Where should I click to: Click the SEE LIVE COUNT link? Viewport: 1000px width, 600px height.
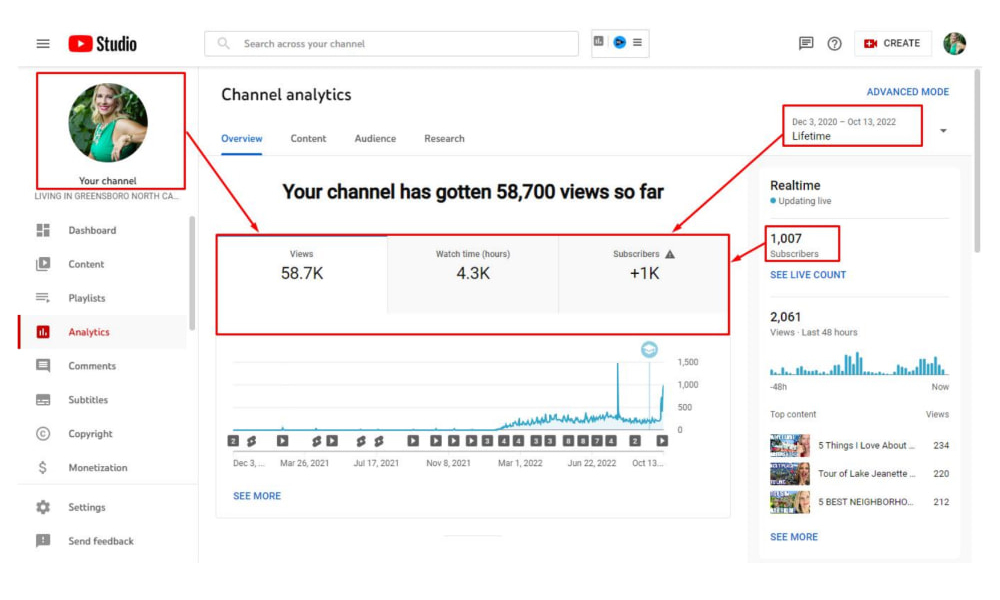tap(807, 275)
